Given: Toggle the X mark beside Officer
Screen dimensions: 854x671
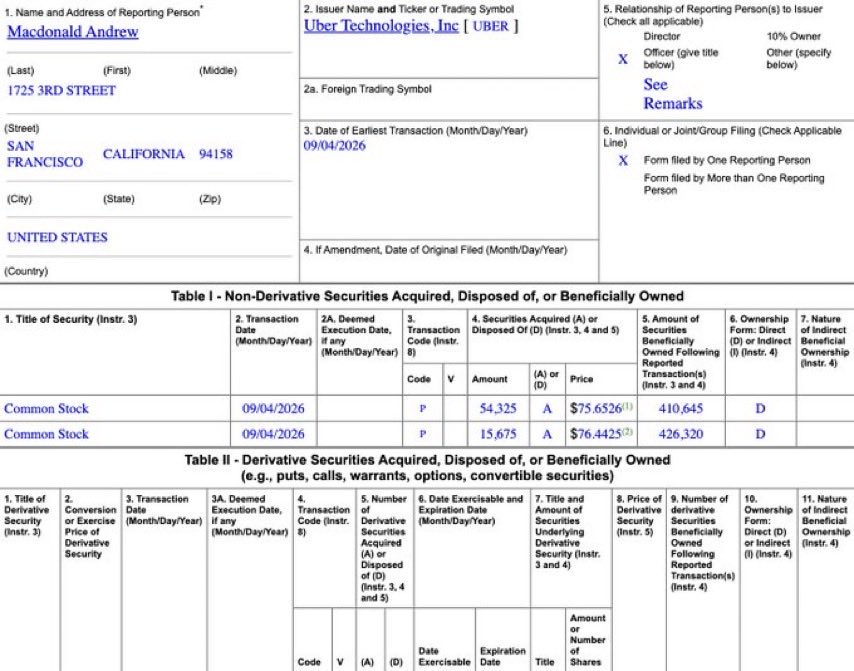Looking at the screenshot, I should [623, 59].
